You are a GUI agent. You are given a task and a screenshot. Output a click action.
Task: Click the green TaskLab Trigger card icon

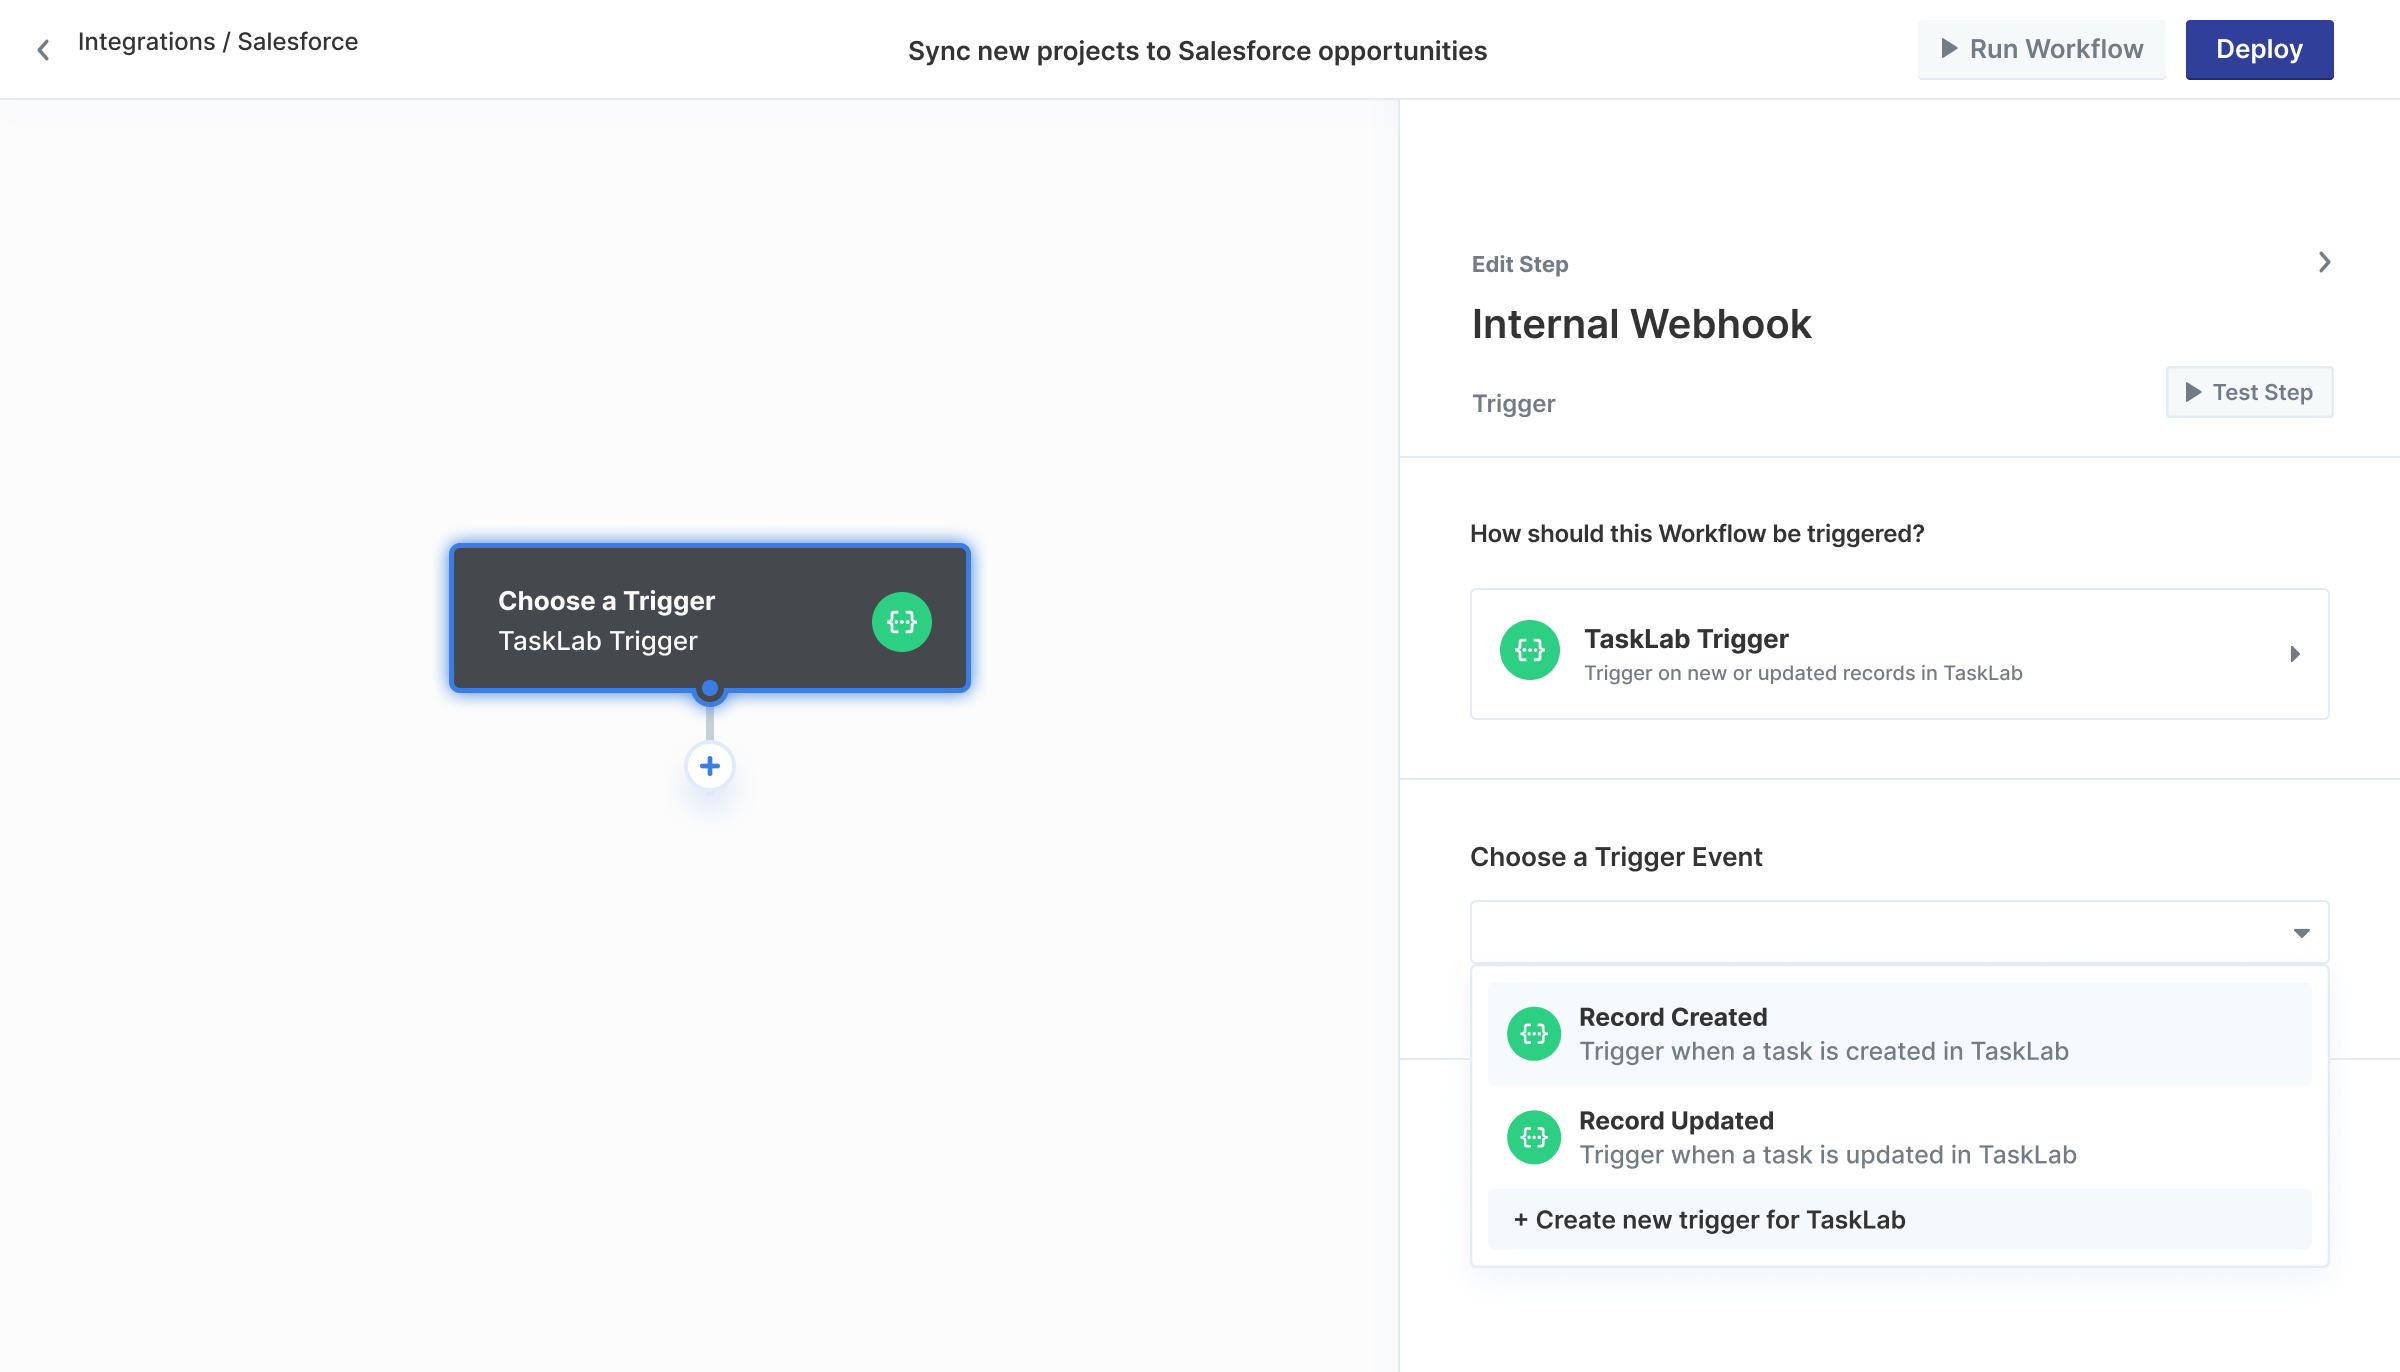pos(1529,651)
